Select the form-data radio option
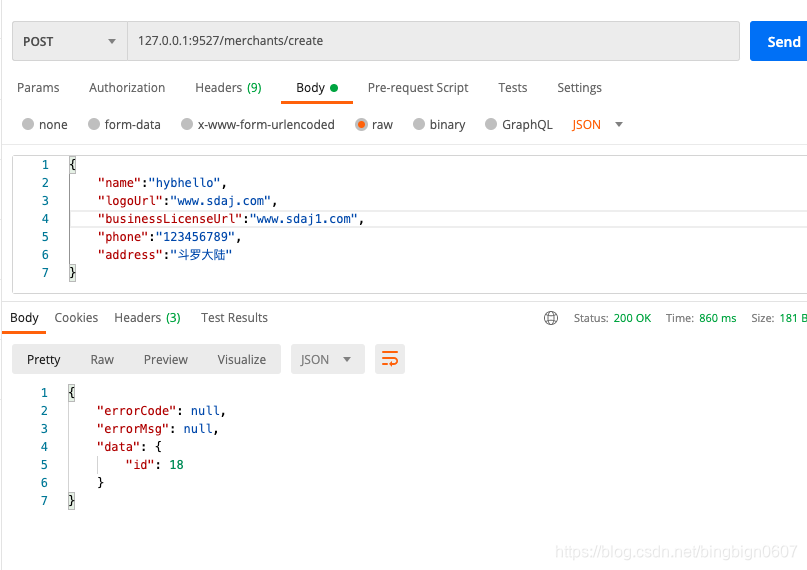807x570 pixels. pos(94,124)
